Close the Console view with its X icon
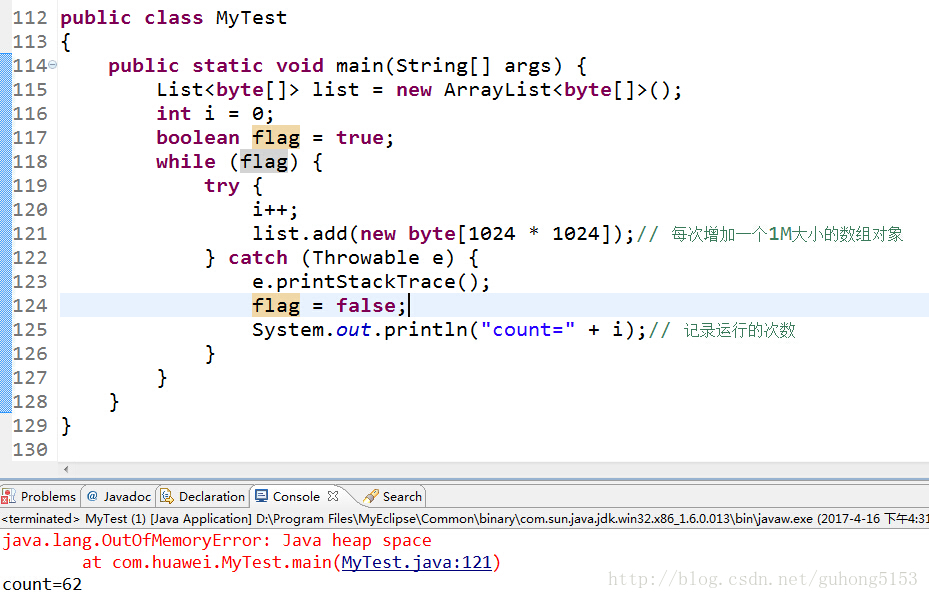Screen dimensions: 929x599 (333, 496)
